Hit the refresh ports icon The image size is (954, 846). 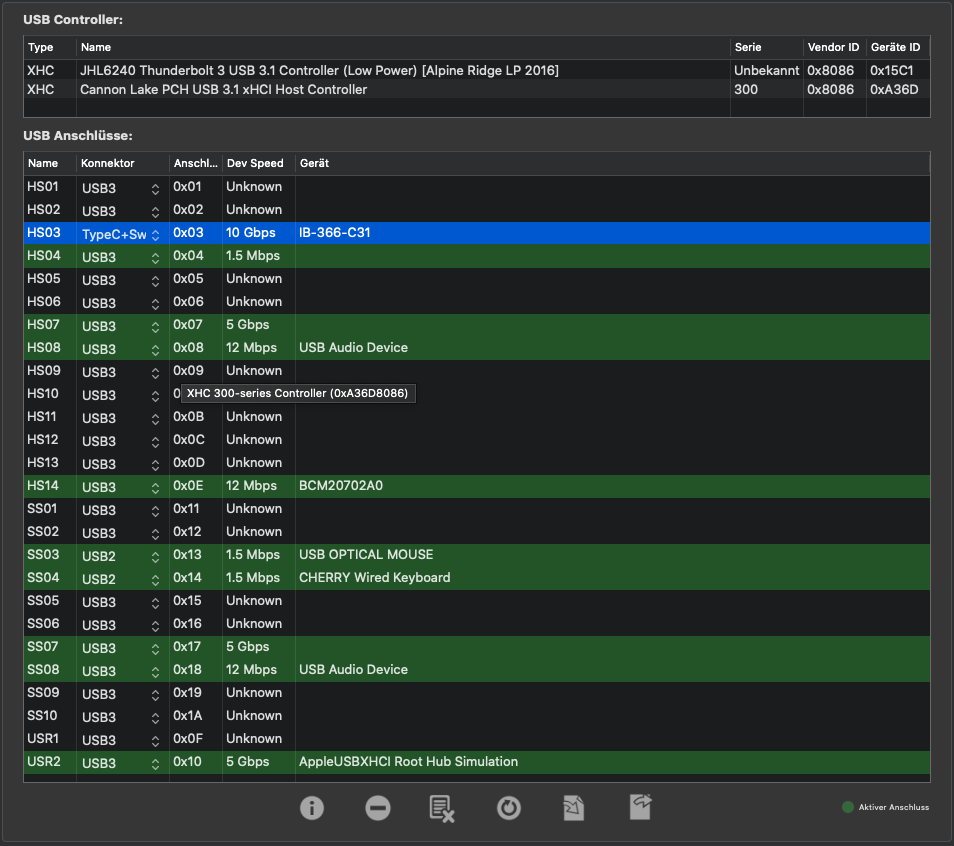pos(509,808)
